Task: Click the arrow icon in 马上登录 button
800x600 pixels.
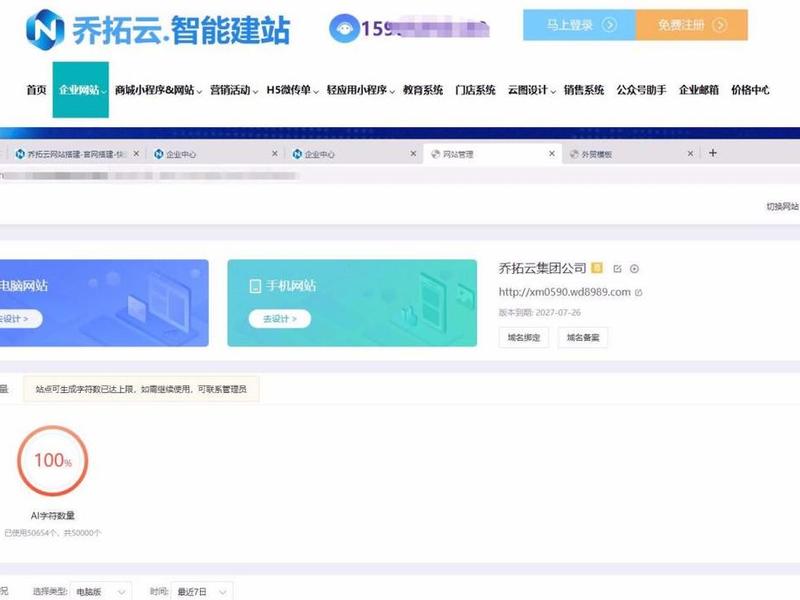Action: 609,24
